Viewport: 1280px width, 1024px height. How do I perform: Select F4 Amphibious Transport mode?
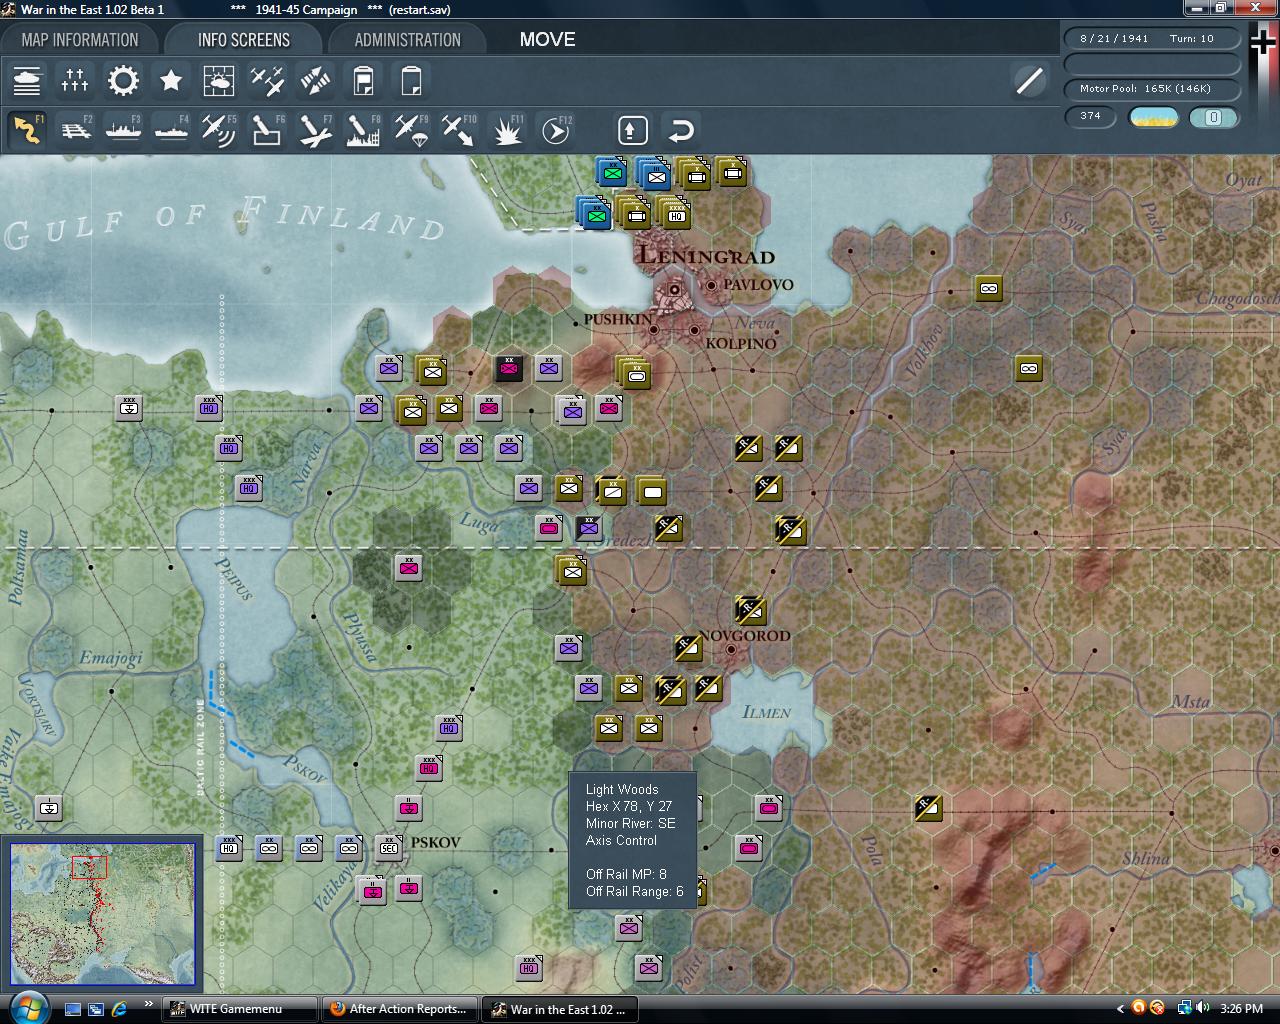click(171, 130)
